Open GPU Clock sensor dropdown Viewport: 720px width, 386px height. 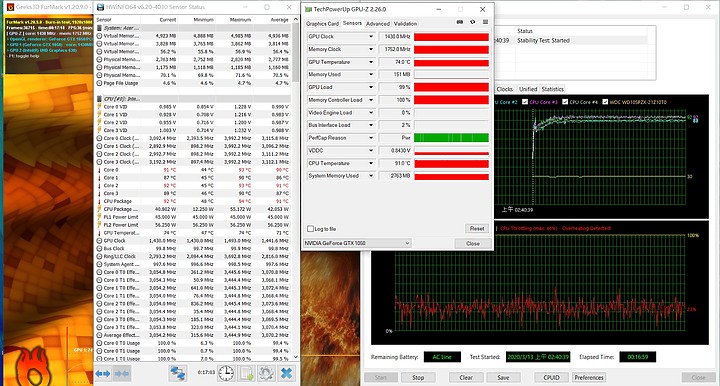[371, 37]
